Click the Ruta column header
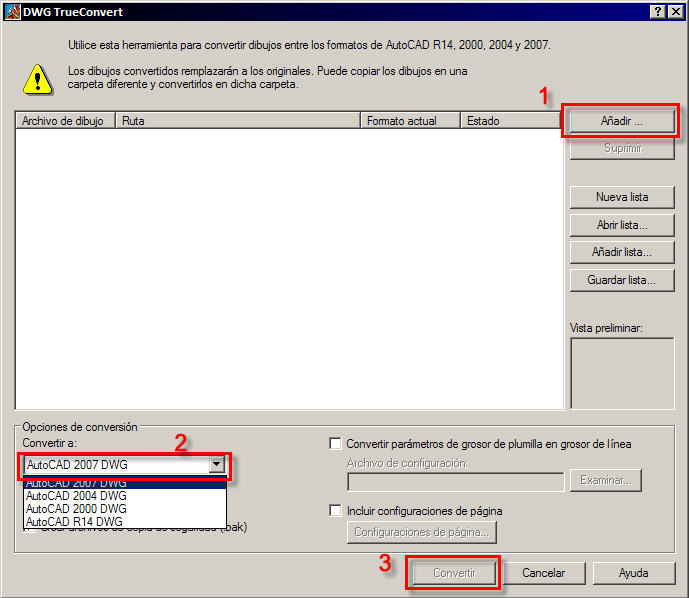The width and height of the screenshot is (689, 598). 238,120
